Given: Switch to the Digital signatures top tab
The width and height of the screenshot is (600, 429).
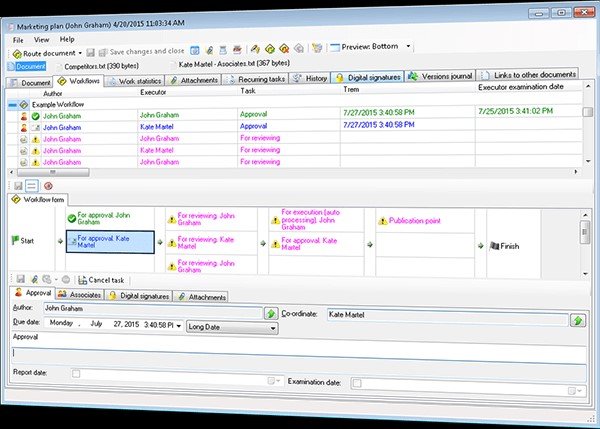Looking at the screenshot, I should tap(368, 77).
